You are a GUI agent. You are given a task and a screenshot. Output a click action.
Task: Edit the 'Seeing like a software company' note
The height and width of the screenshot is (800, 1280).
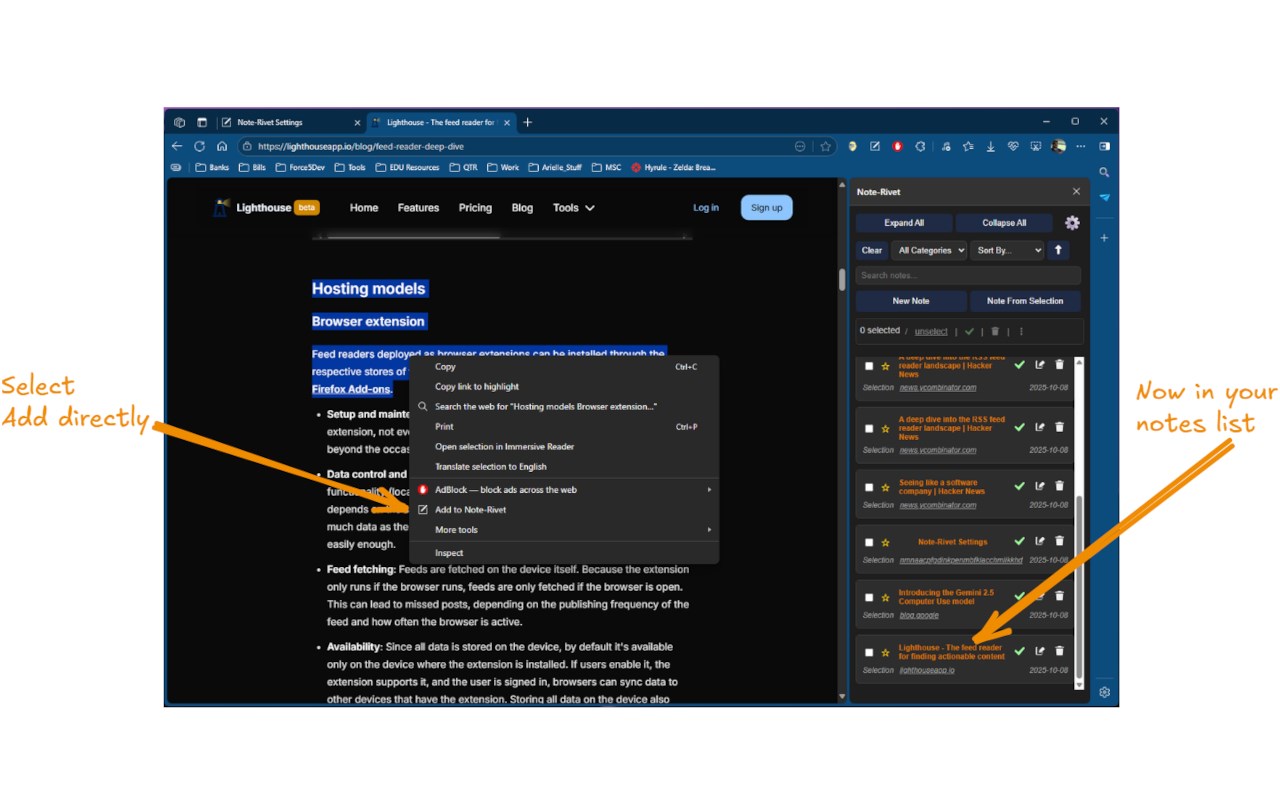(1040, 486)
